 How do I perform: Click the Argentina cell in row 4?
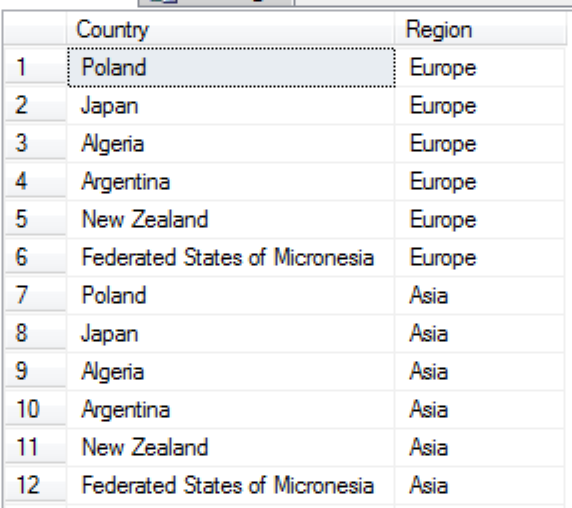231,182
